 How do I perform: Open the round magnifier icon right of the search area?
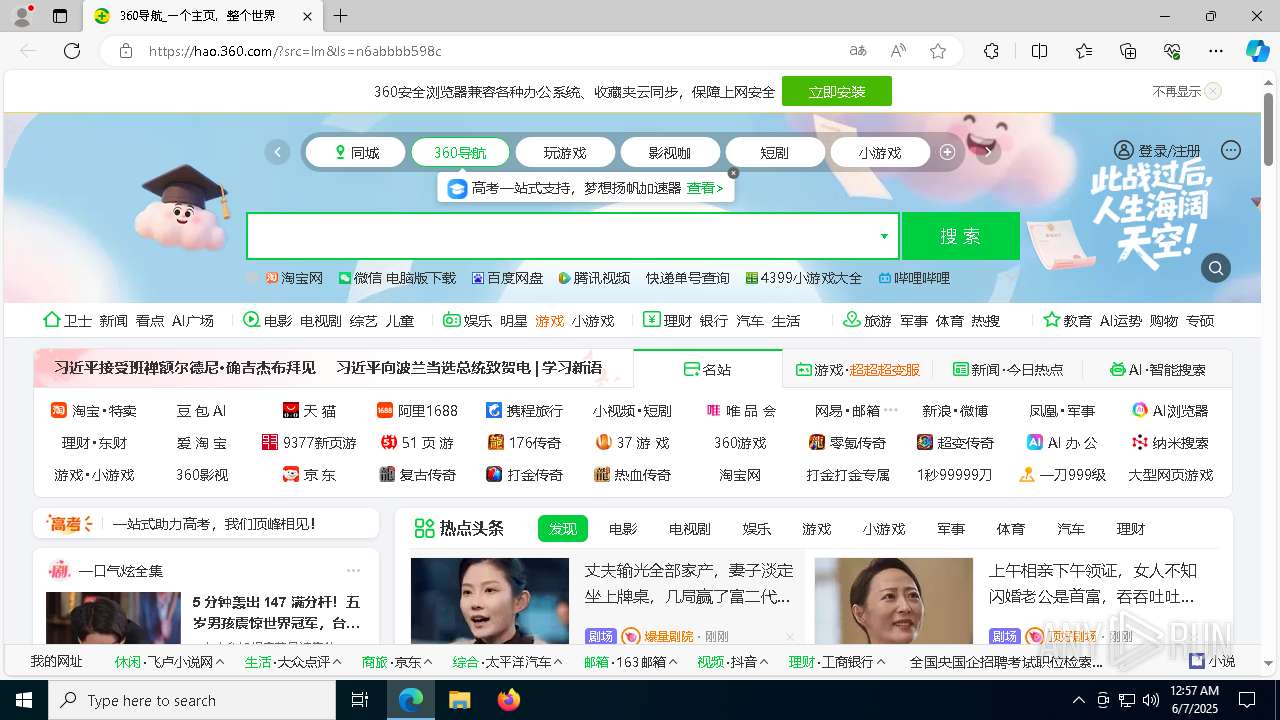tap(1216, 268)
